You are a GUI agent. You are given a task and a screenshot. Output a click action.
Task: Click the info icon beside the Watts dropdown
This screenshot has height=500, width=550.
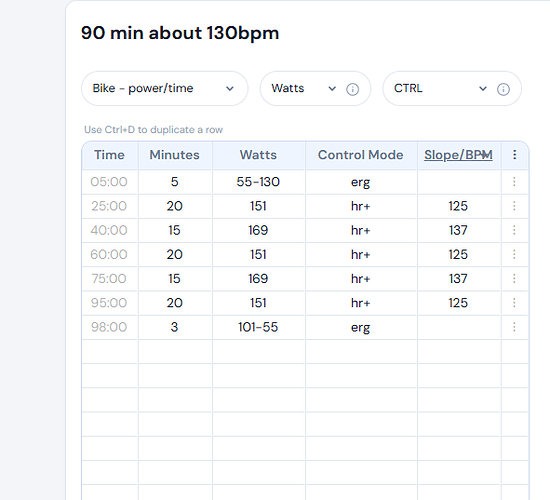(x=353, y=89)
